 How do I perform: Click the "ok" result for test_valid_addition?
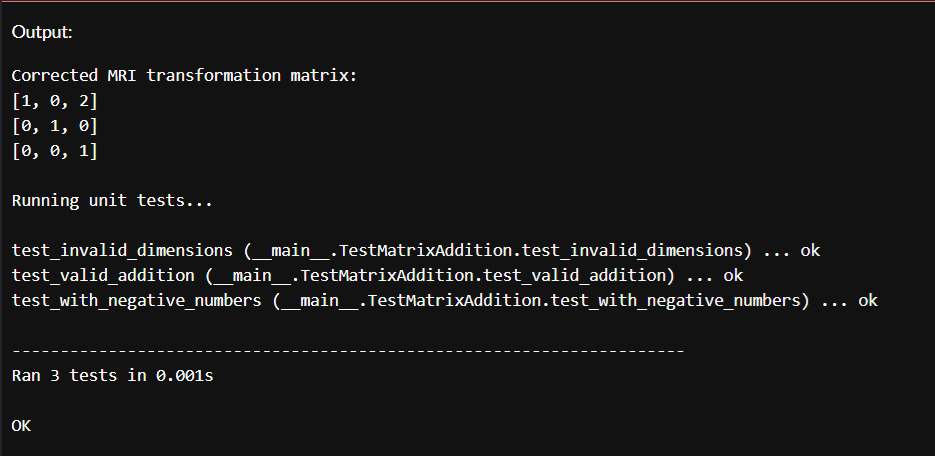click(733, 275)
